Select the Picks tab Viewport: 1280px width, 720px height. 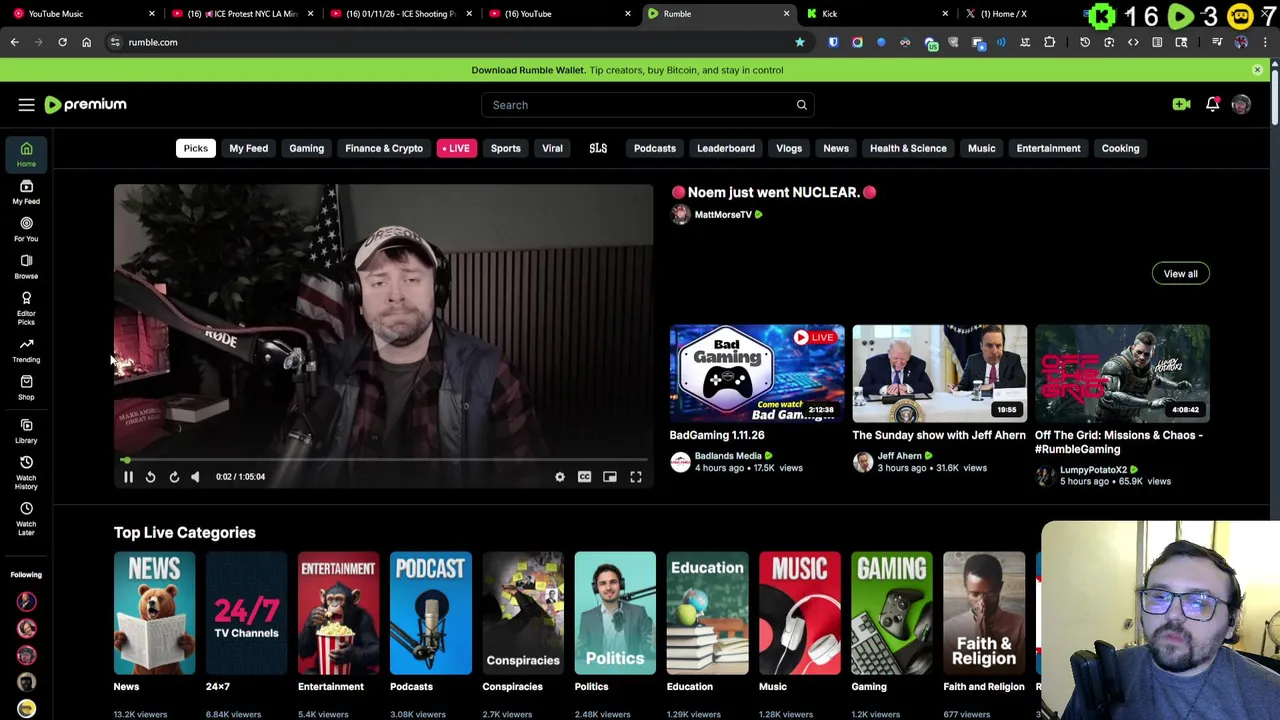195,148
